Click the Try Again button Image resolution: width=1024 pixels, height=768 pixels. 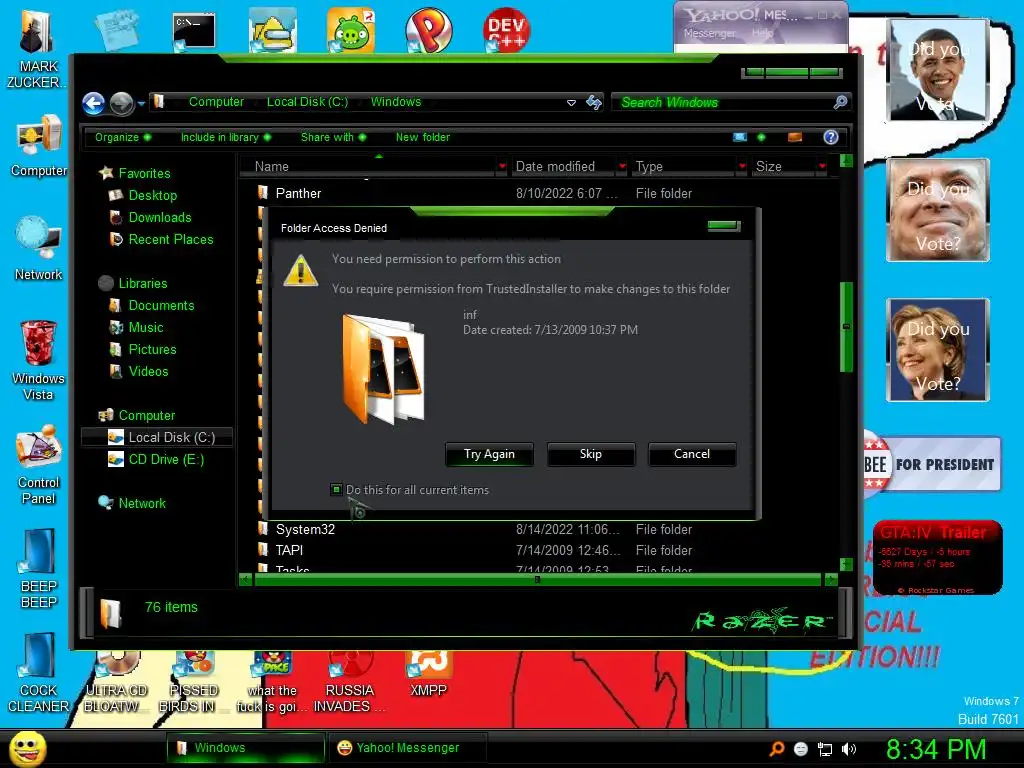(489, 455)
